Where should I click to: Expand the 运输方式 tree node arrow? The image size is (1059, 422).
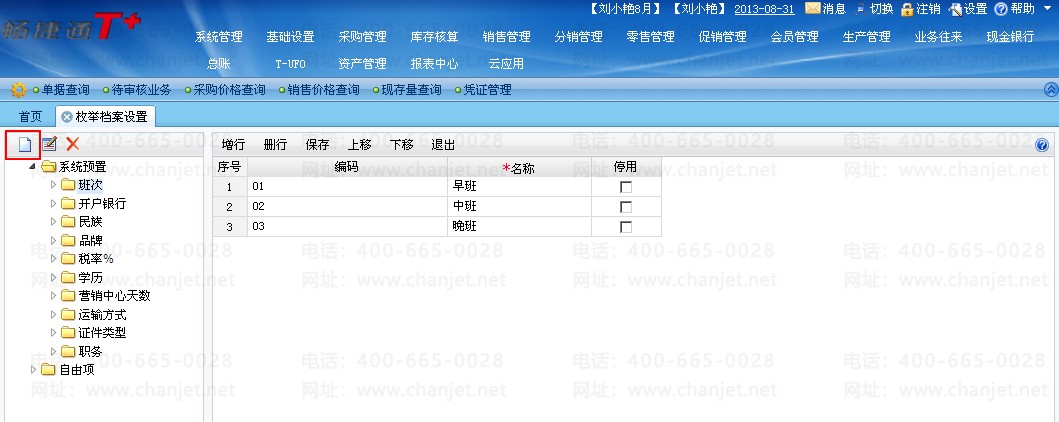pyautogui.click(x=54, y=315)
